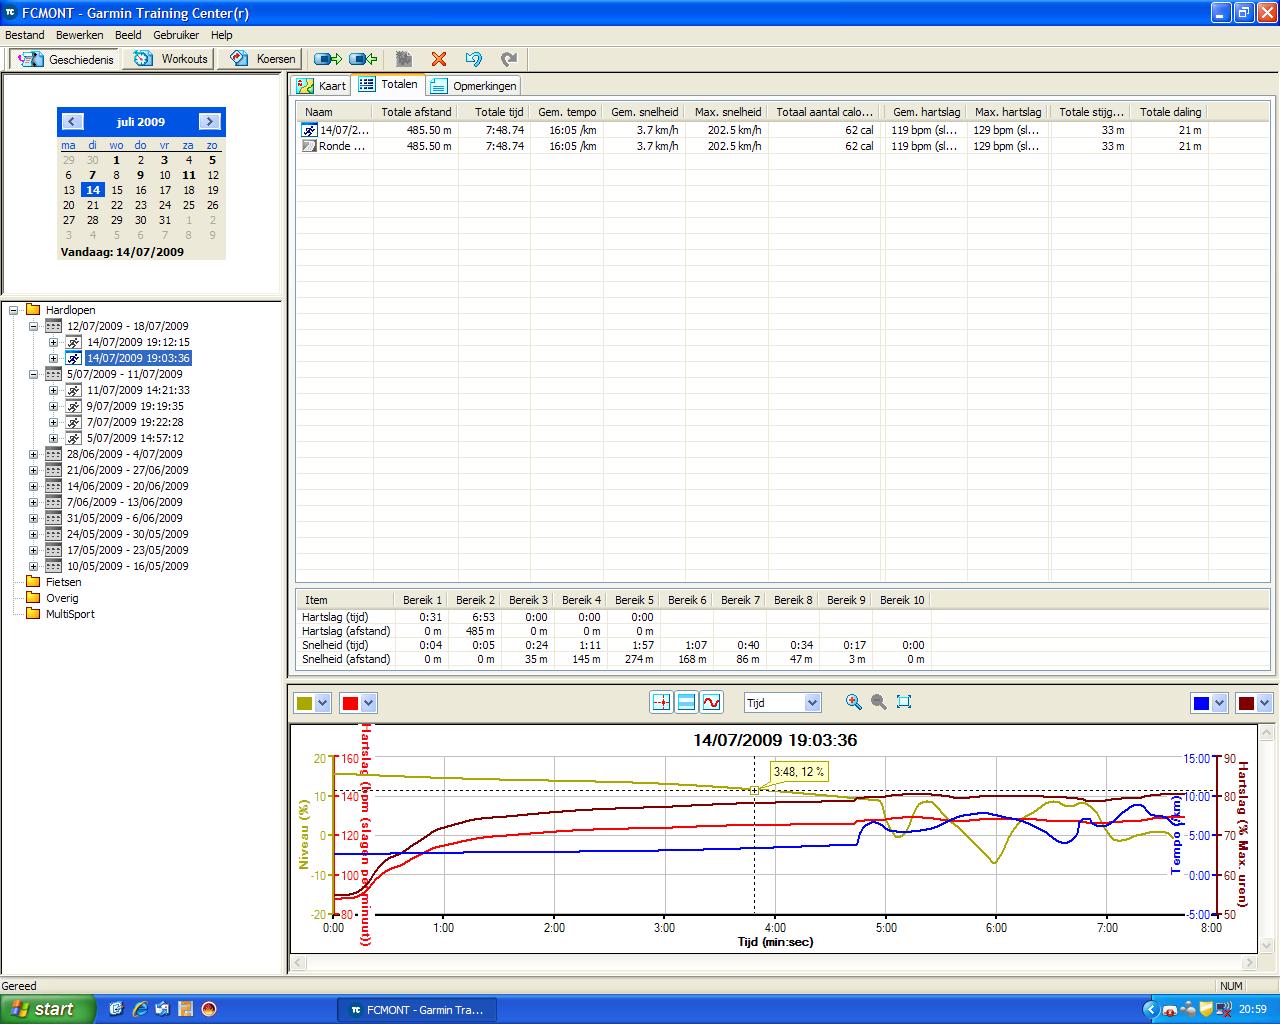The height and width of the screenshot is (1024, 1280).
Task: Click juli 2009 calendar title
Action: tap(141, 122)
